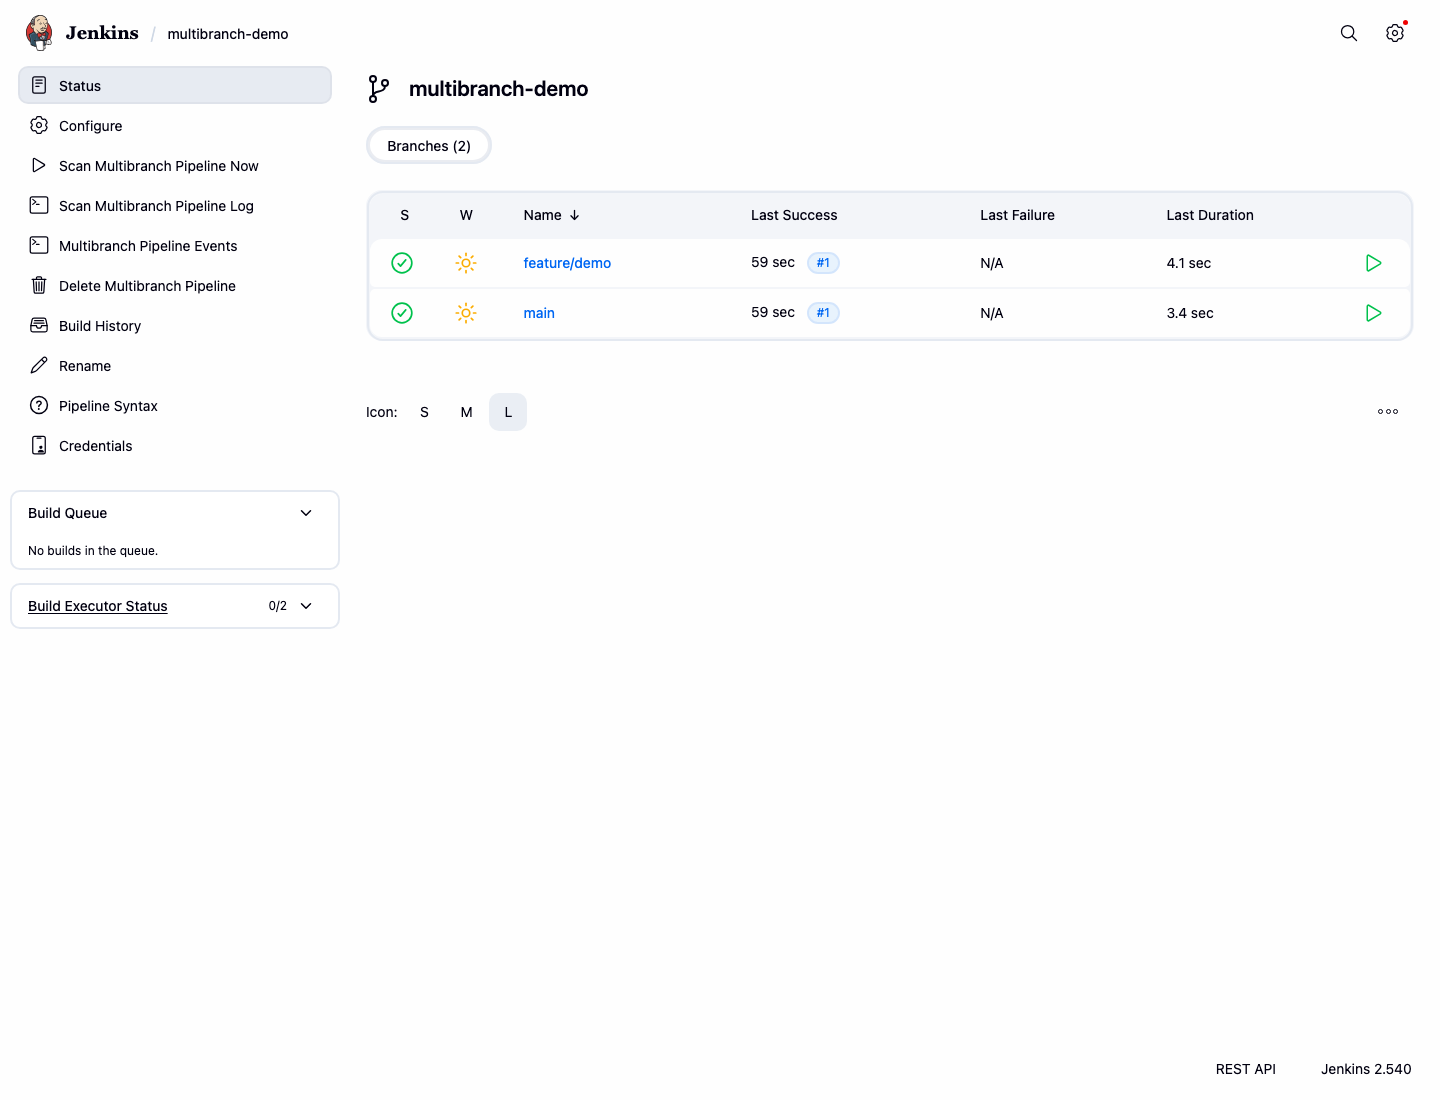
Task: Click the Multibranch Pipeline Events terminal icon
Action: [x=39, y=245]
